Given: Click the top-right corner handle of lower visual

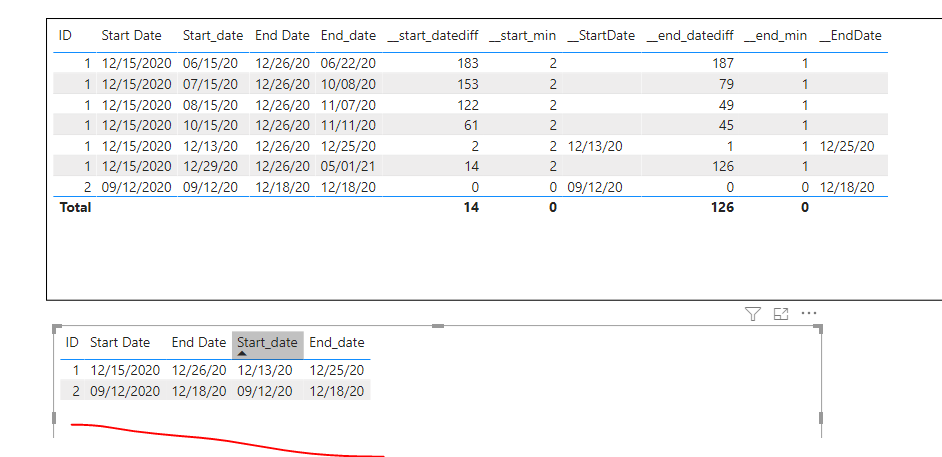Looking at the screenshot, I should pos(819,328).
